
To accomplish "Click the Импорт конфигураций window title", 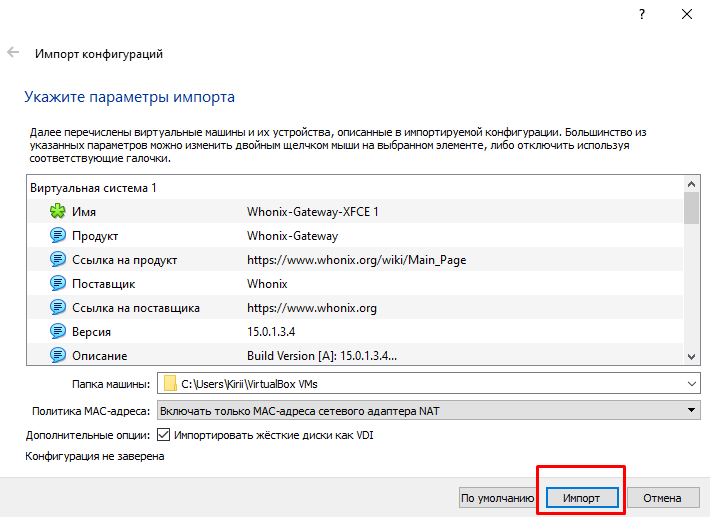I will pos(99,54).
